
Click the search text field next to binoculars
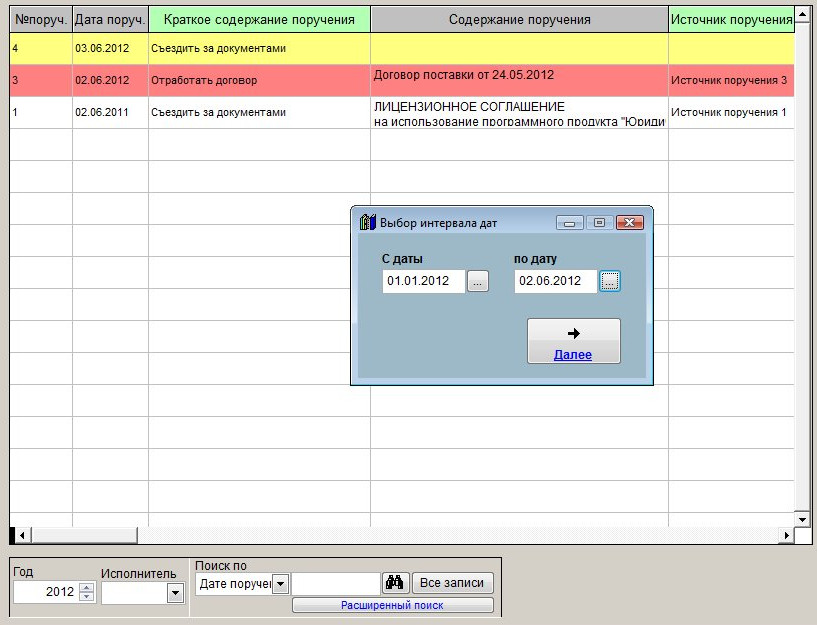point(336,584)
